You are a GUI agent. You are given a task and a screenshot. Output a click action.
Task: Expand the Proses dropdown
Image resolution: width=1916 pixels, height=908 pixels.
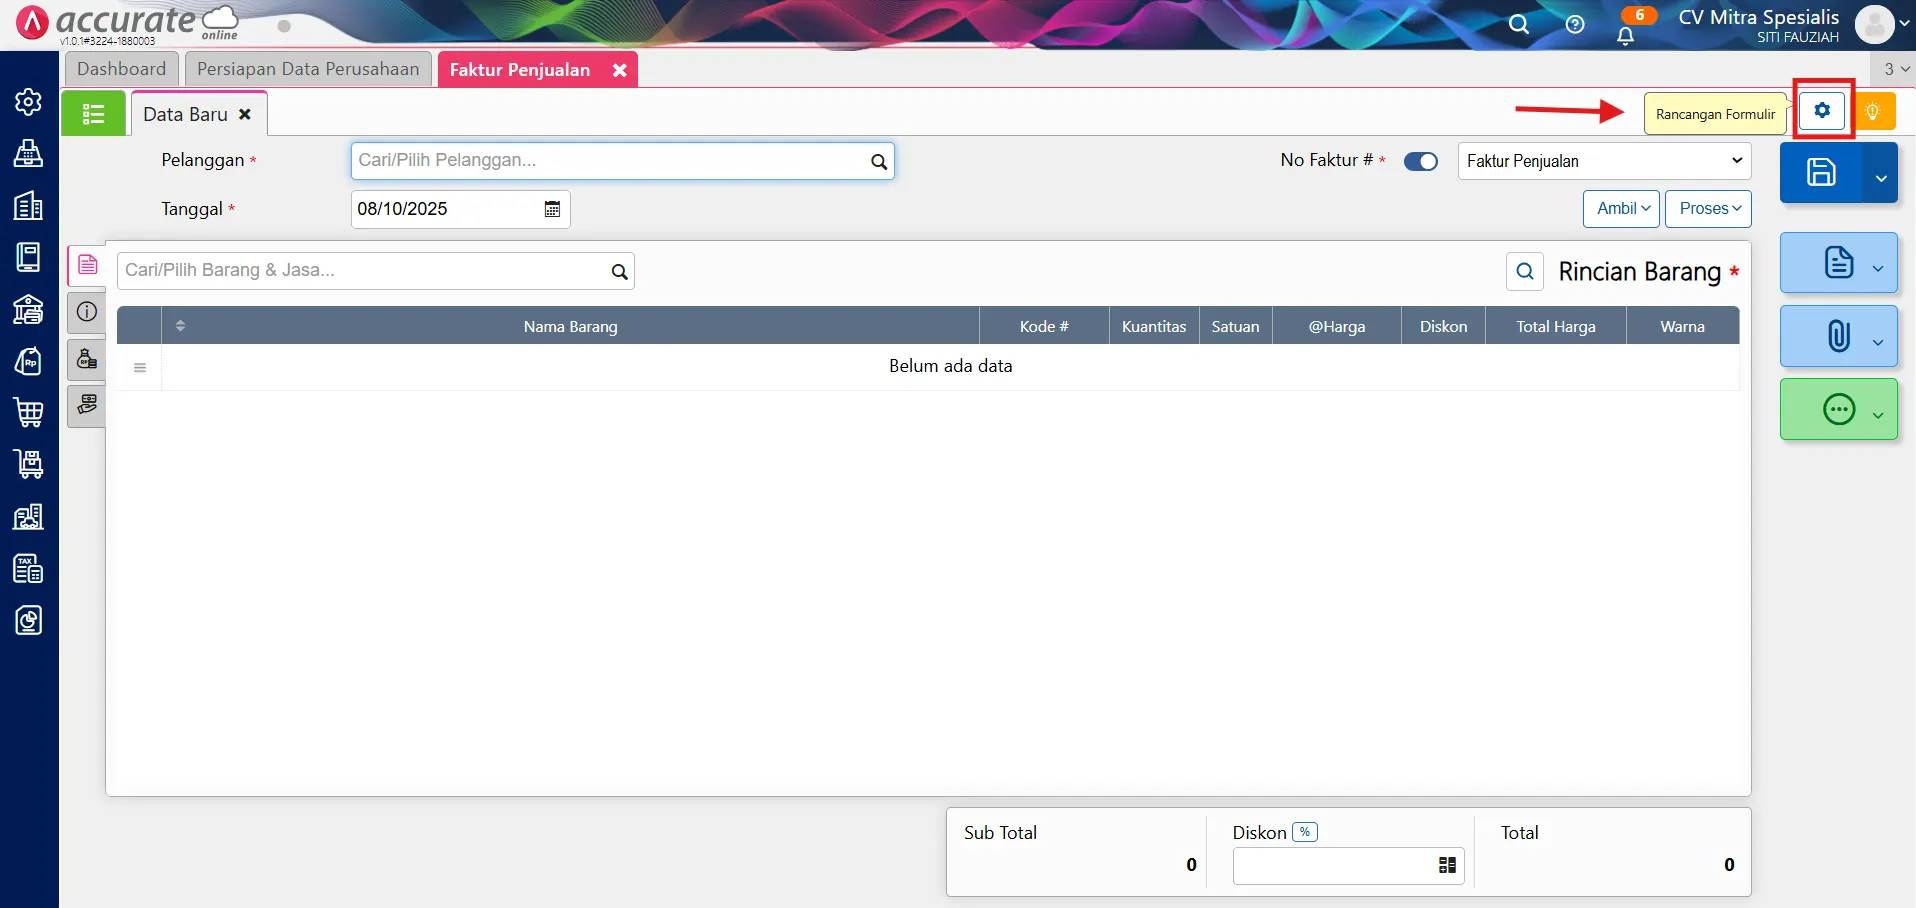tap(1708, 209)
